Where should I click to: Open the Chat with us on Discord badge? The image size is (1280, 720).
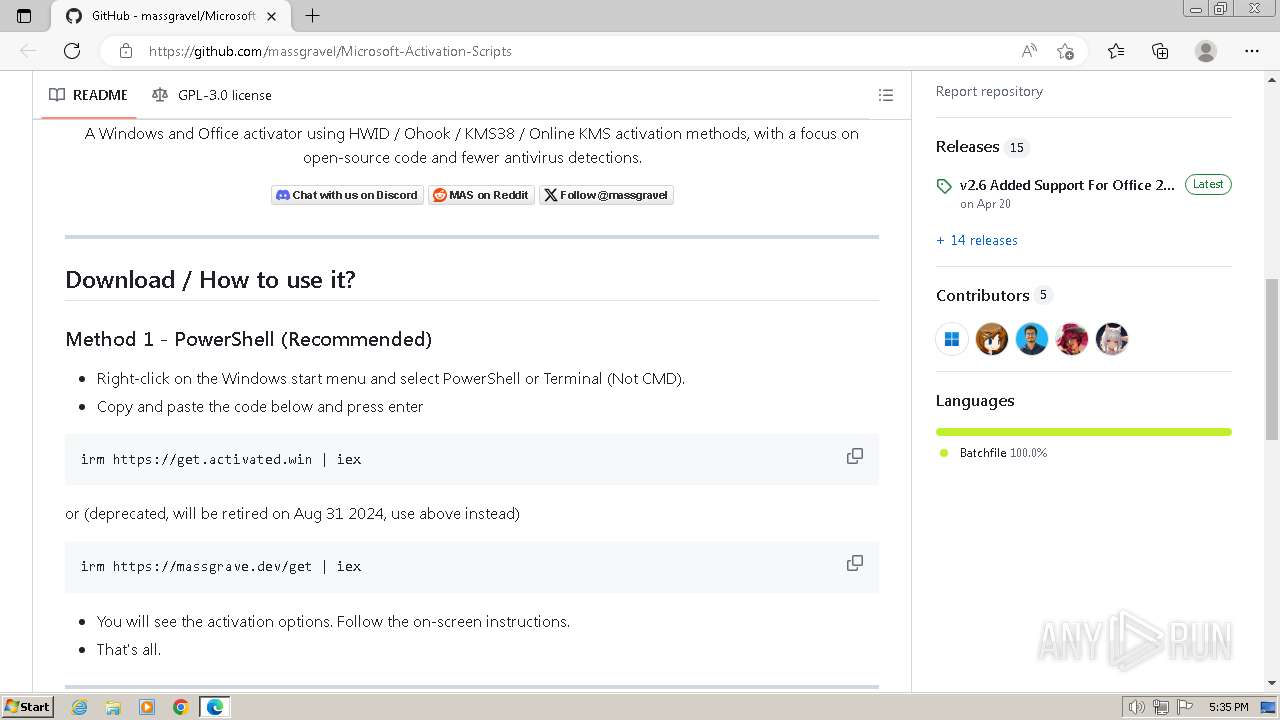point(347,195)
